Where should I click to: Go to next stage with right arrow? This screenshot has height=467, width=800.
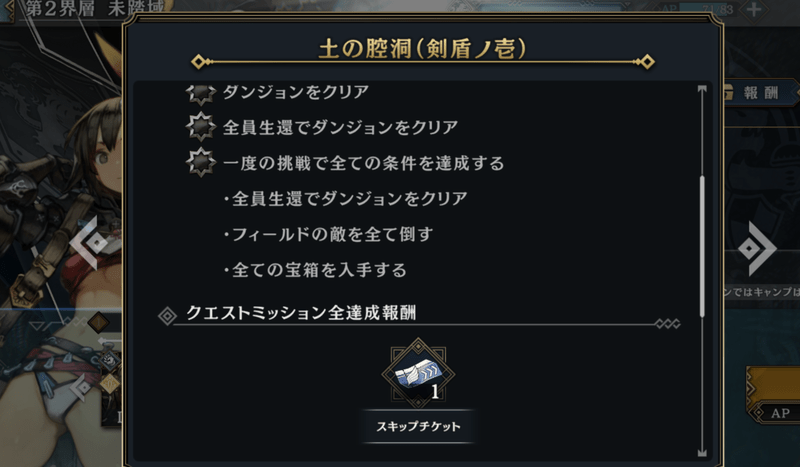coord(757,243)
